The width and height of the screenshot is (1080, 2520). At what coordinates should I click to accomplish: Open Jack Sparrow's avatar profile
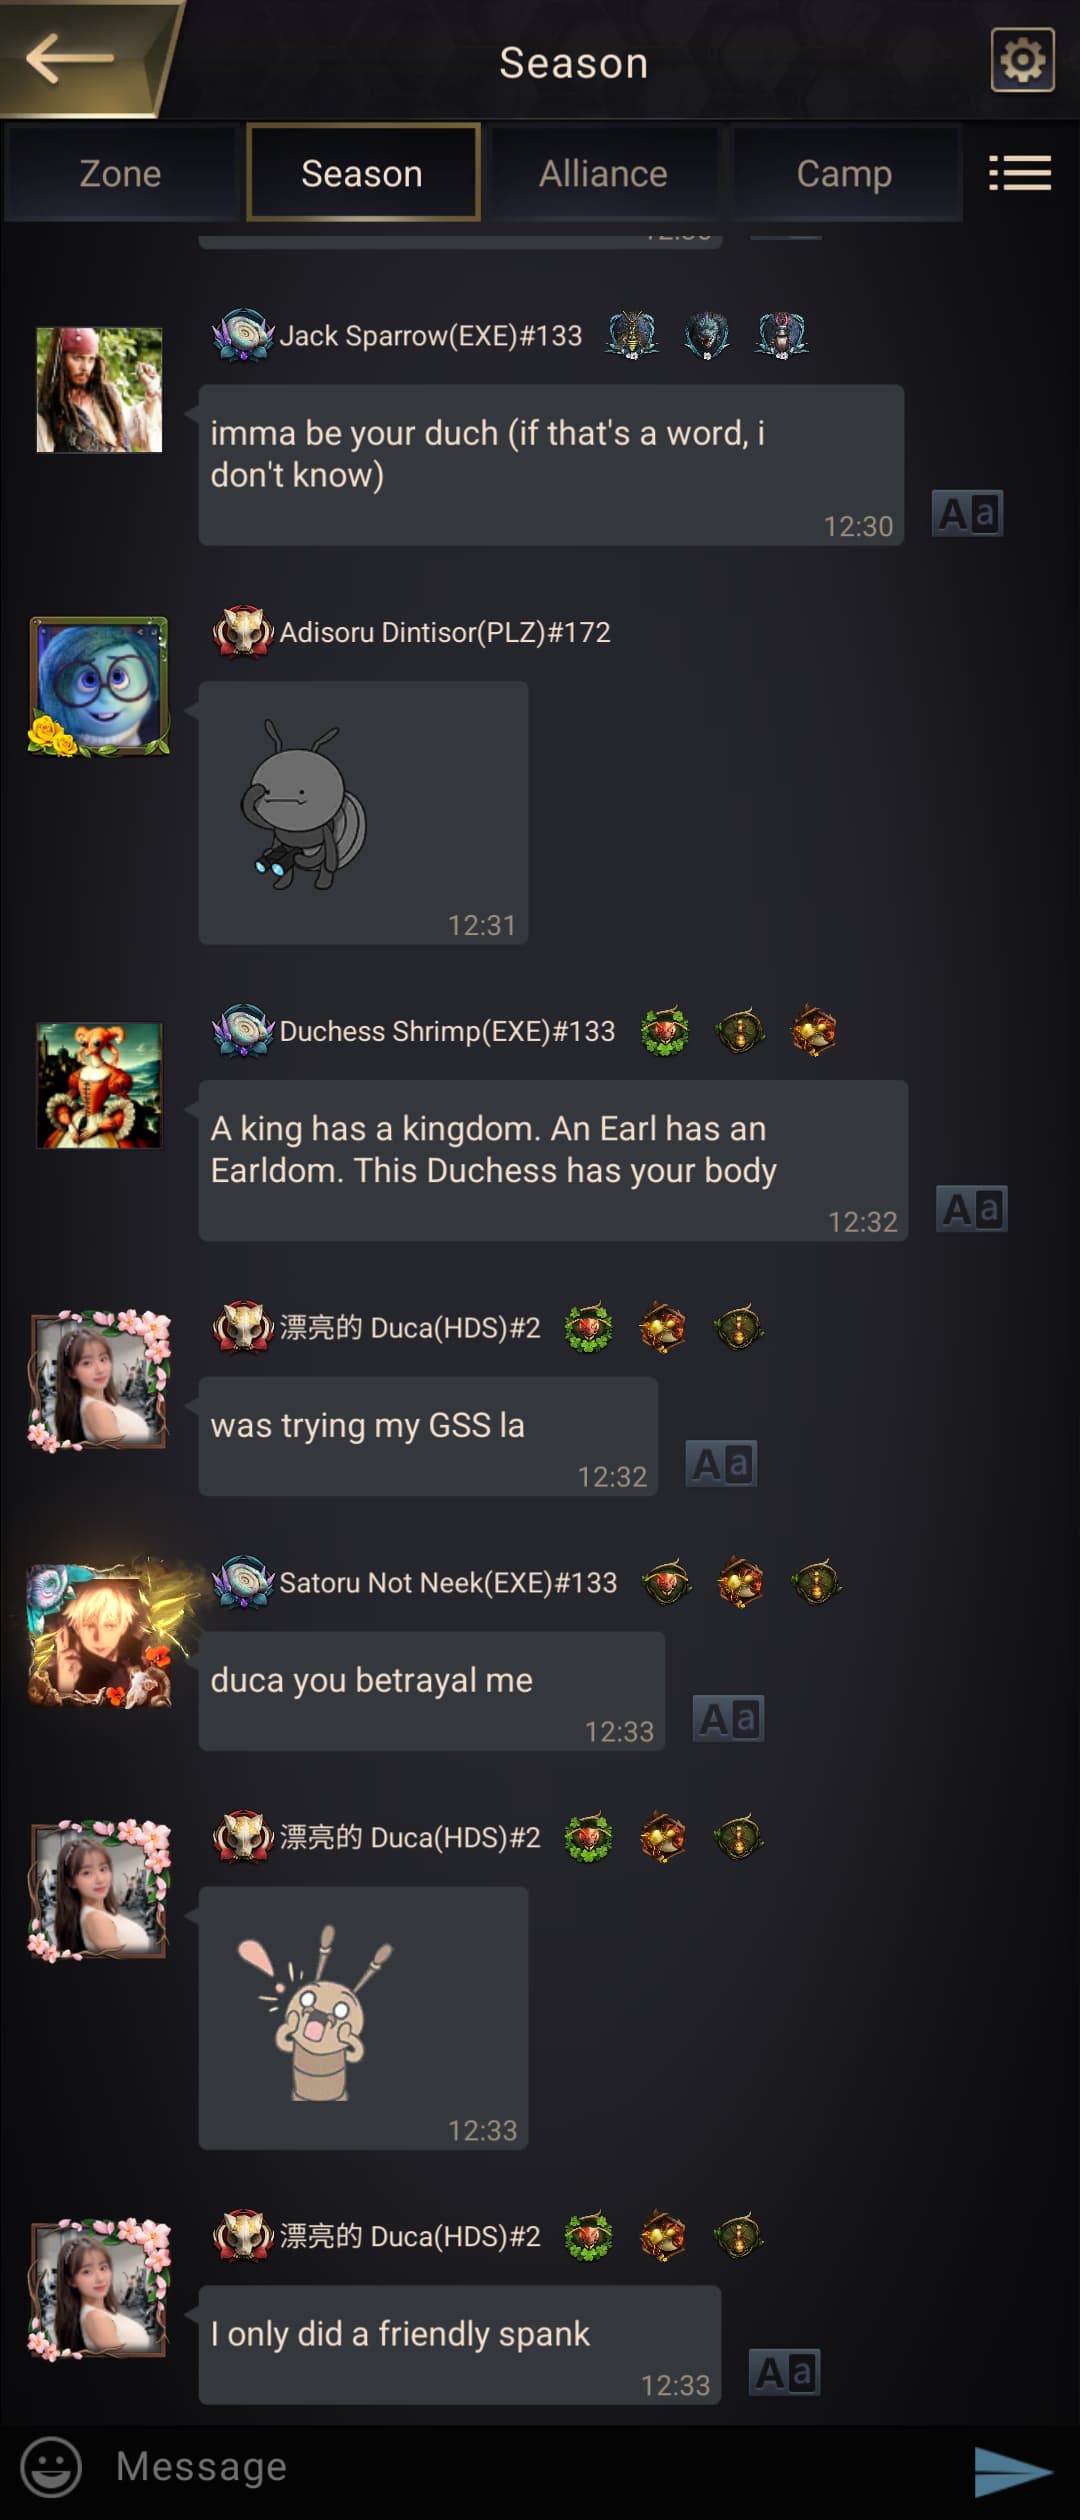tap(99, 390)
